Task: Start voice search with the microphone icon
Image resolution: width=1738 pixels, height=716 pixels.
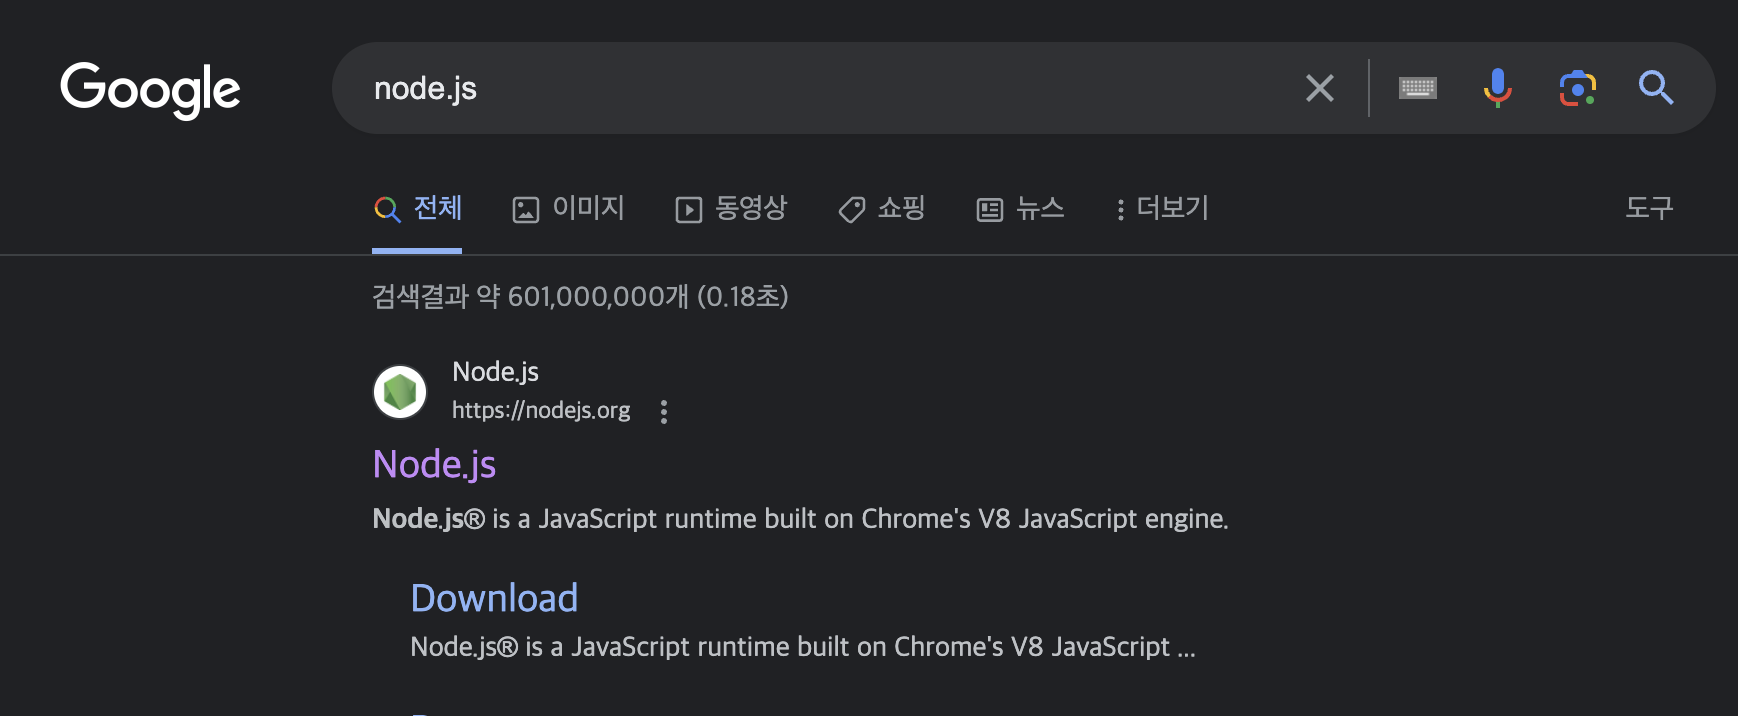Action: [1497, 88]
